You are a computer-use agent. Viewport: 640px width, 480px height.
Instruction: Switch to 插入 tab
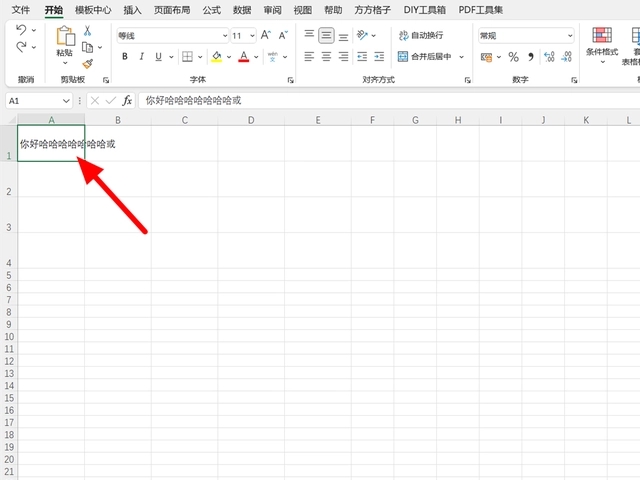[132, 10]
